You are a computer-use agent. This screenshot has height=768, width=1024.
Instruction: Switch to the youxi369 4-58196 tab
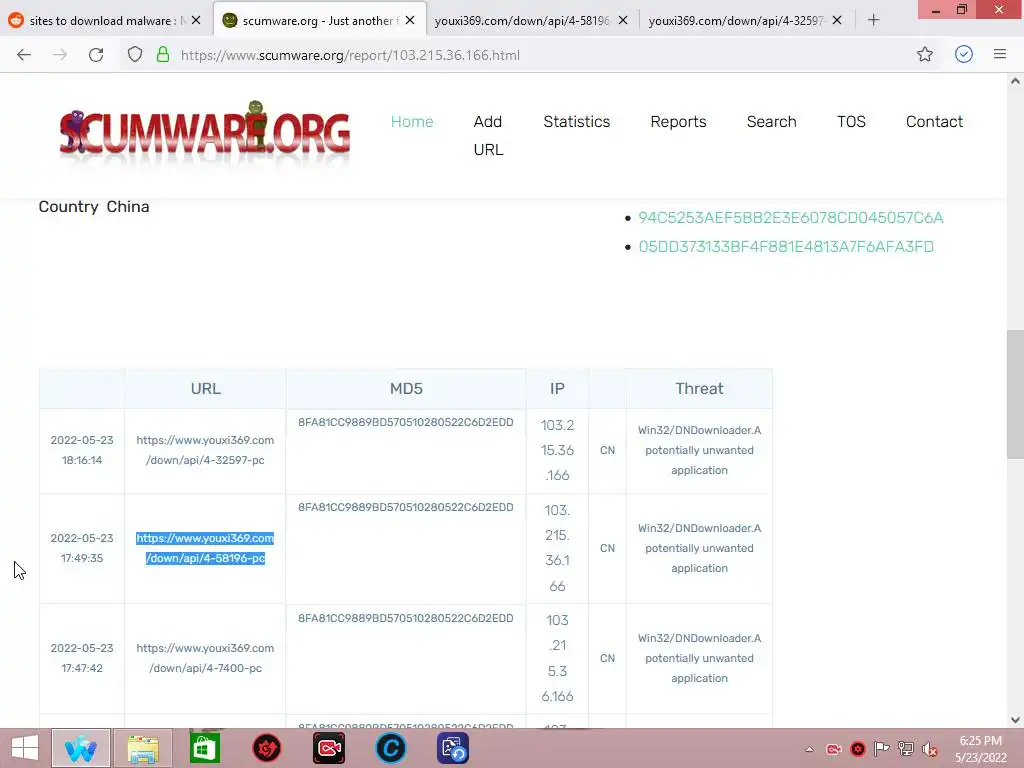pyautogui.click(x=522, y=20)
